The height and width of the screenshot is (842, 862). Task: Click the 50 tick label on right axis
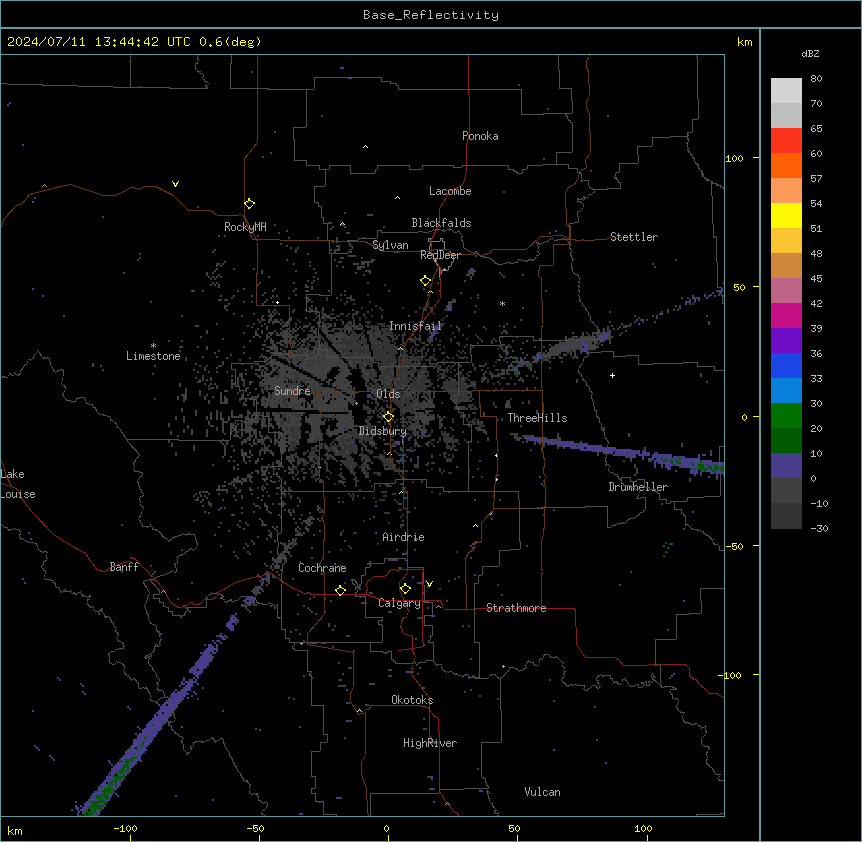(739, 287)
